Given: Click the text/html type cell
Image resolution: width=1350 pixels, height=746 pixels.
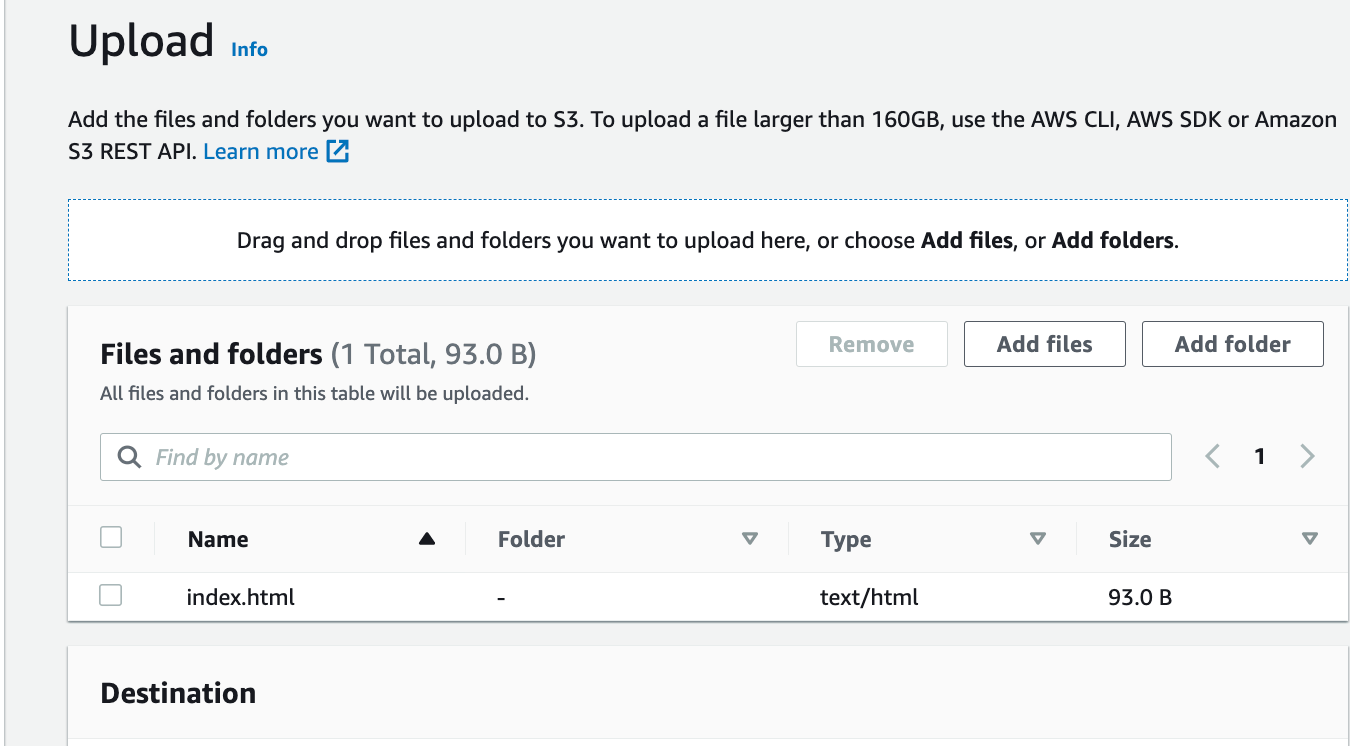Looking at the screenshot, I should (x=870, y=598).
